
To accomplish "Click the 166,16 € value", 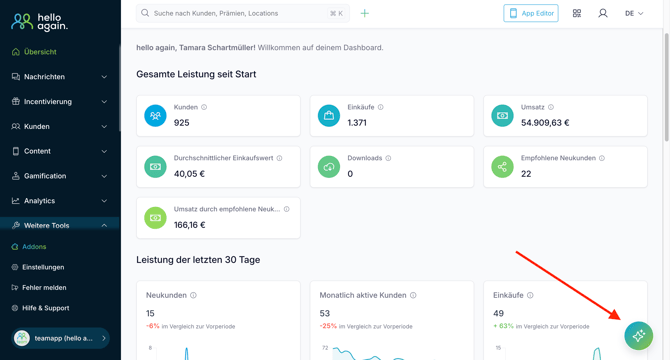I will pyautogui.click(x=189, y=225).
